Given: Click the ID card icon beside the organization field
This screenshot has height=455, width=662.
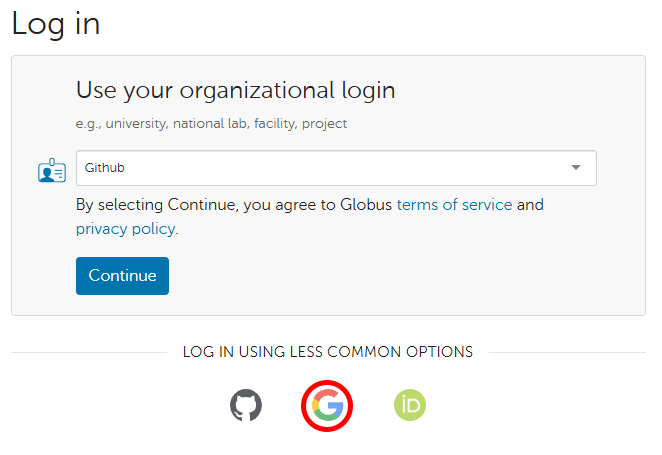Looking at the screenshot, I should click(51, 170).
